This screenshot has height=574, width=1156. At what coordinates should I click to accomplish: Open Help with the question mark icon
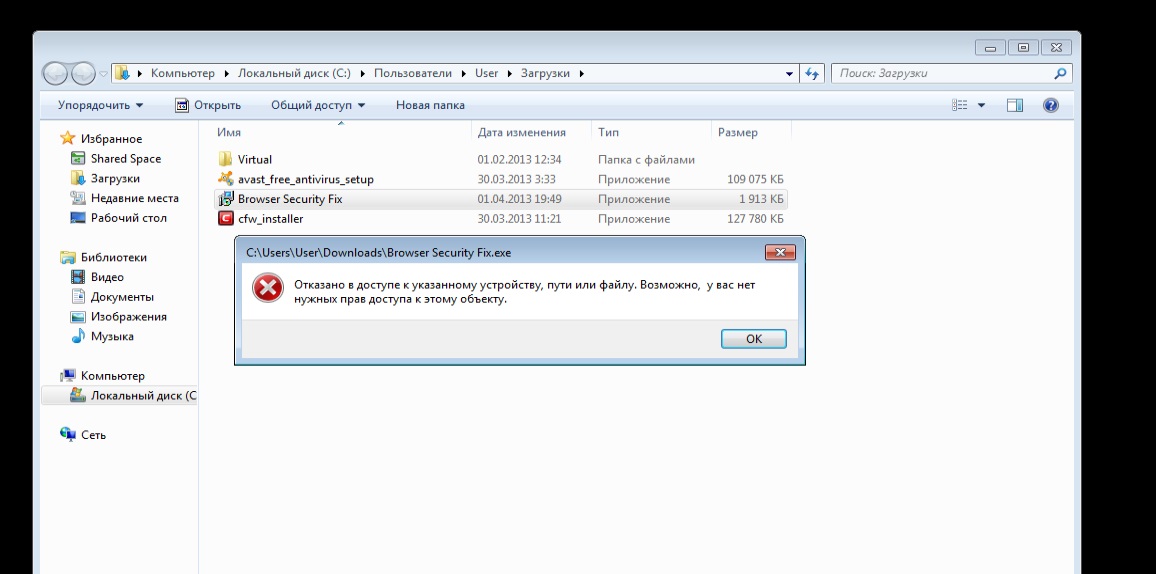point(1051,105)
